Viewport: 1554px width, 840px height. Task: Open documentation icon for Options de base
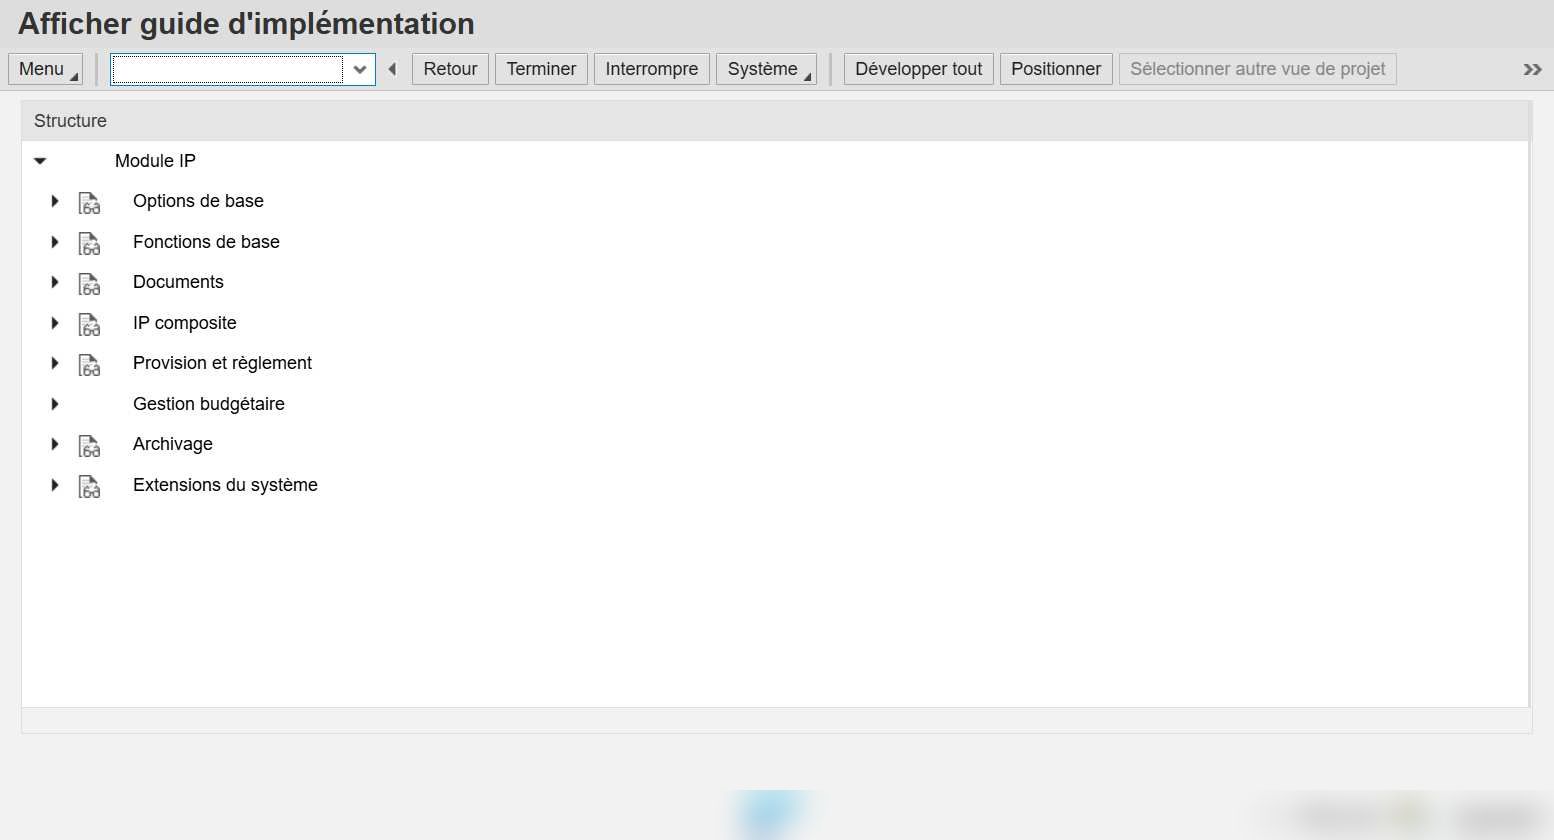pos(90,203)
